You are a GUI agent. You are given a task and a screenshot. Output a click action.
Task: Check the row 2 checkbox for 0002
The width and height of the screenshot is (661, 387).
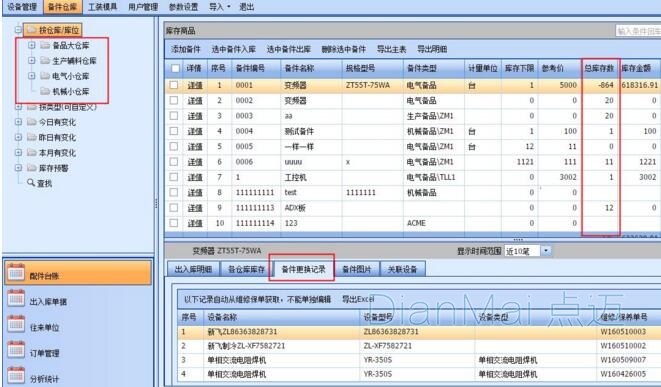174,100
